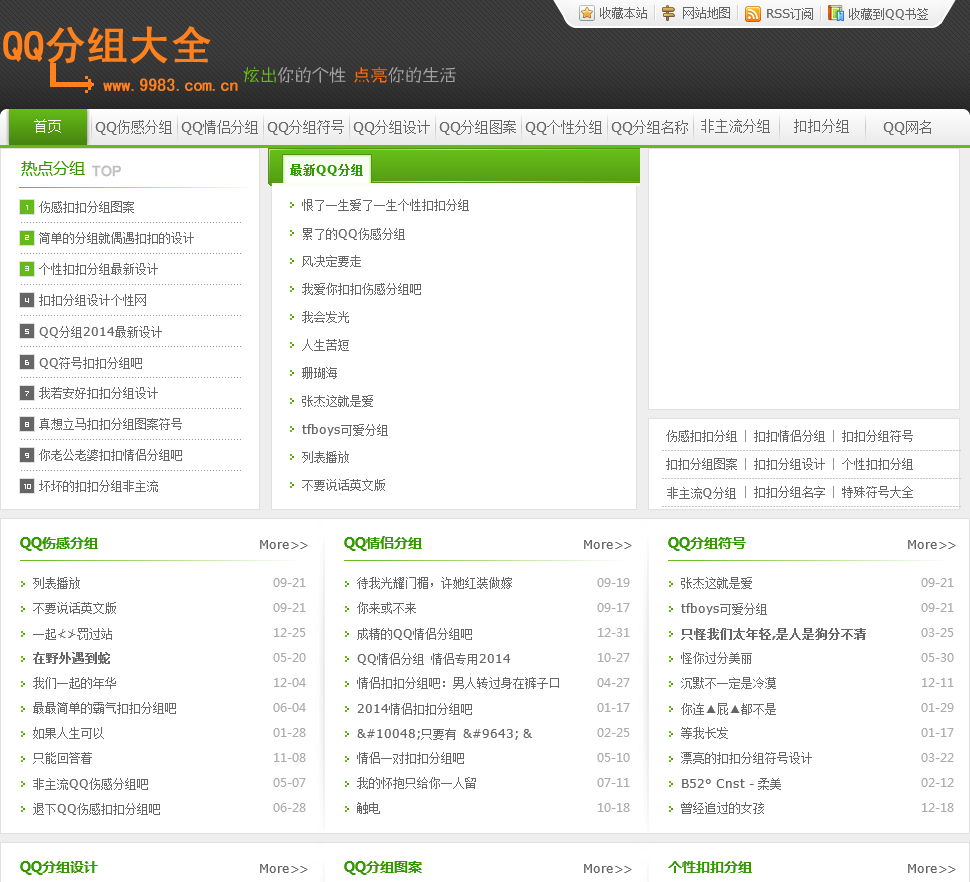Open bold entry 只怪我们太年轻,是人是狗分不清
The width and height of the screenshot is (970, 882).
click(x=773, y=634)
